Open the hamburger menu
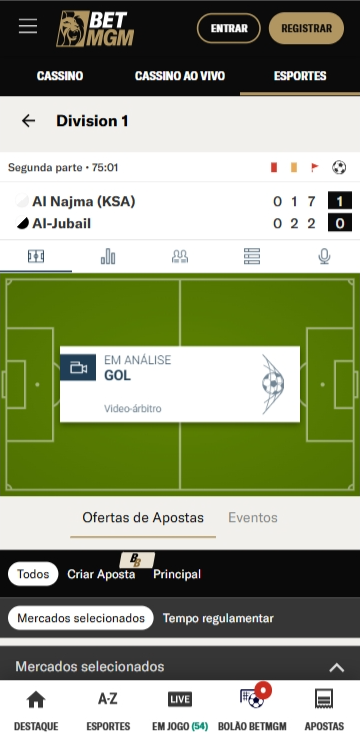This screenshot has width=360, height=740. 28,26
